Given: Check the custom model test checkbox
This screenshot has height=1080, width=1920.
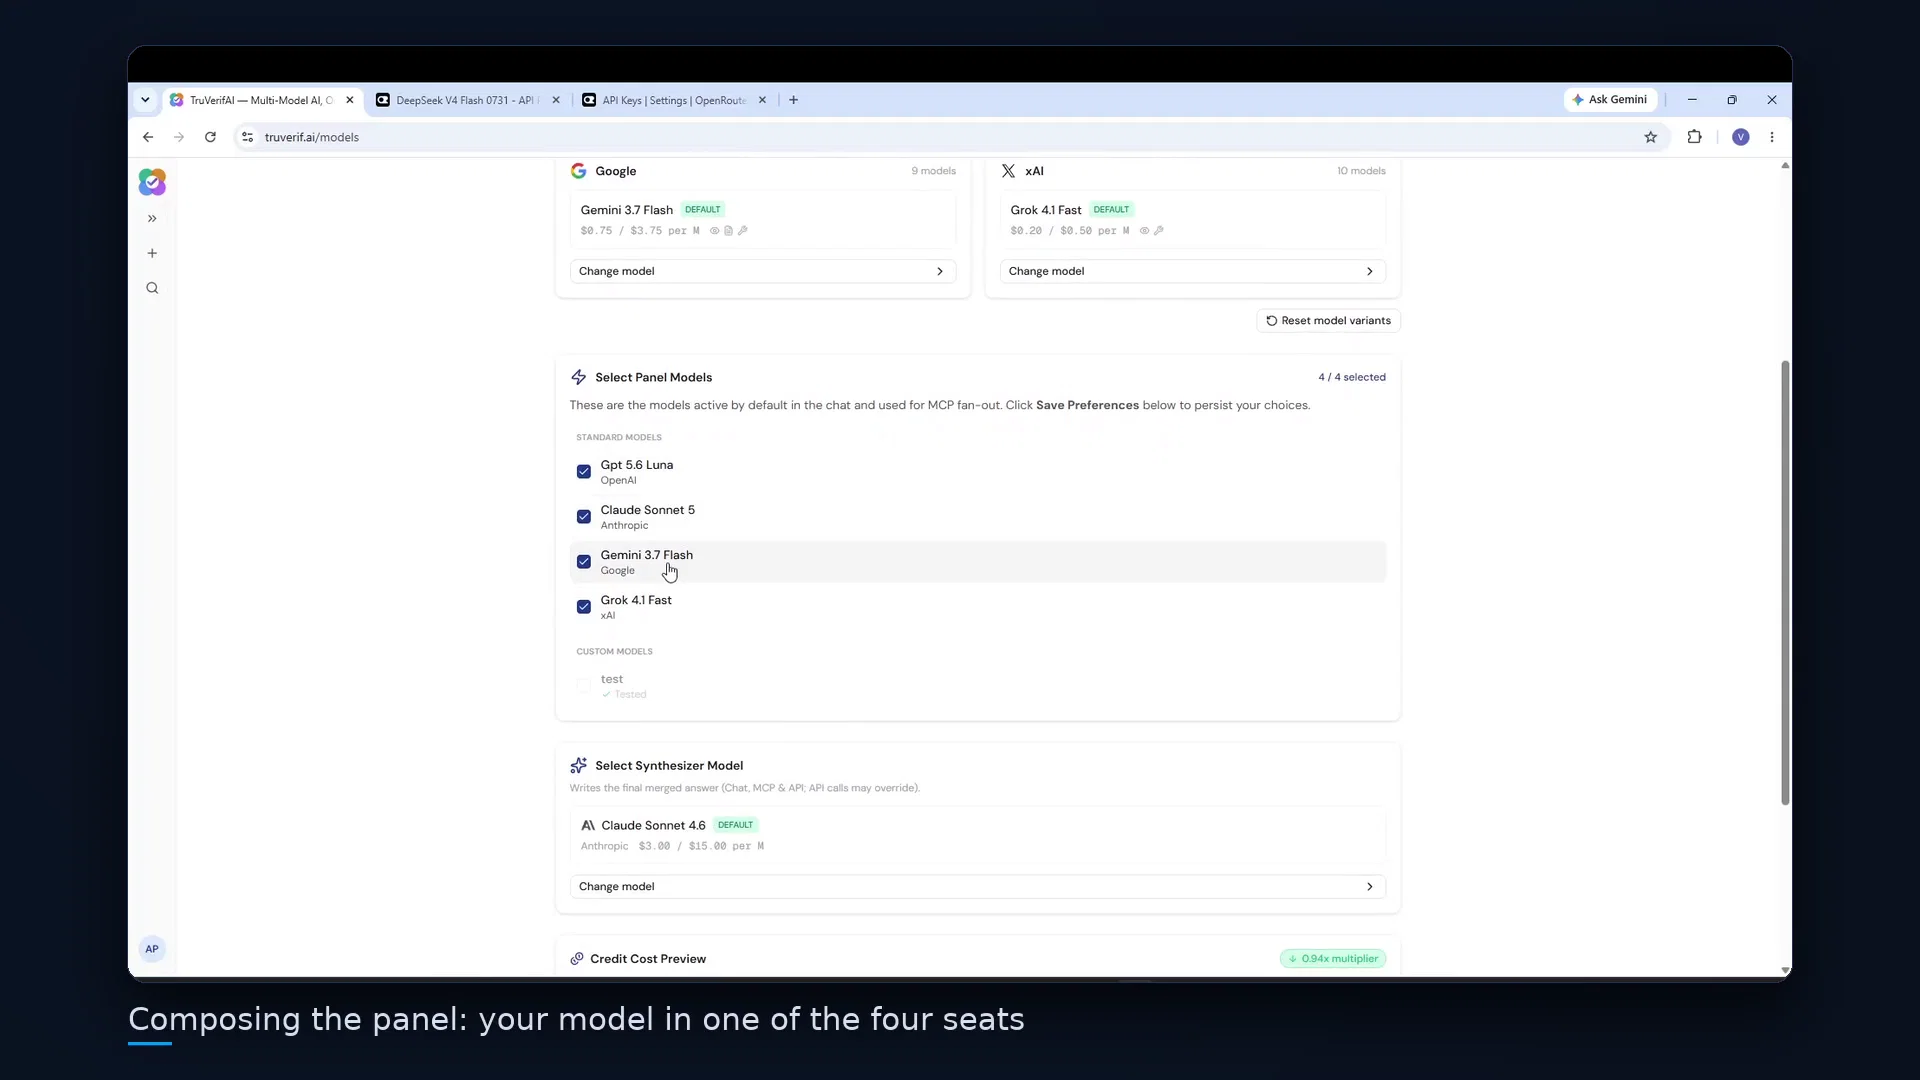Looking at the screenshot, I should tap(584, 686).
